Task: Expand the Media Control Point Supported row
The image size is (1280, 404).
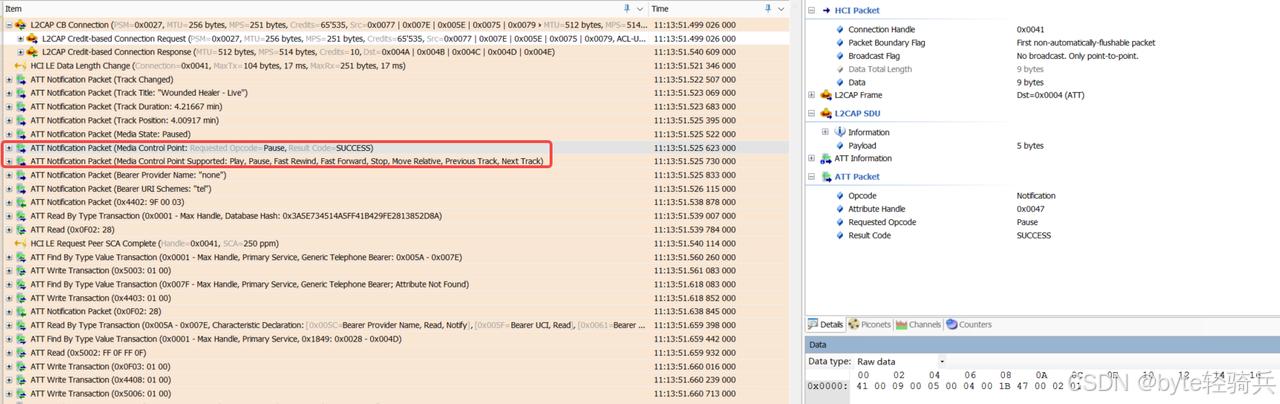Action: (x=9, y=161)
